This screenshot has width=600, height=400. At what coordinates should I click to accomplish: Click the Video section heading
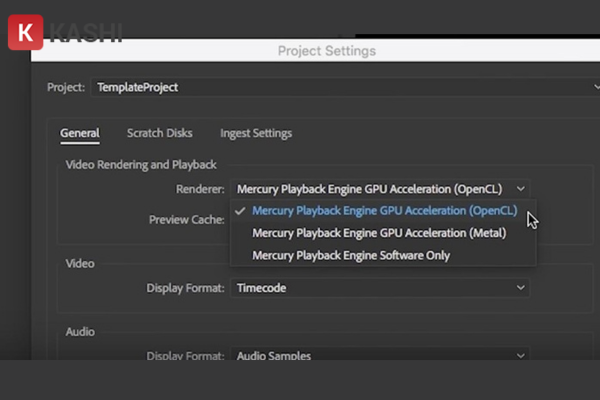point(80,263)
